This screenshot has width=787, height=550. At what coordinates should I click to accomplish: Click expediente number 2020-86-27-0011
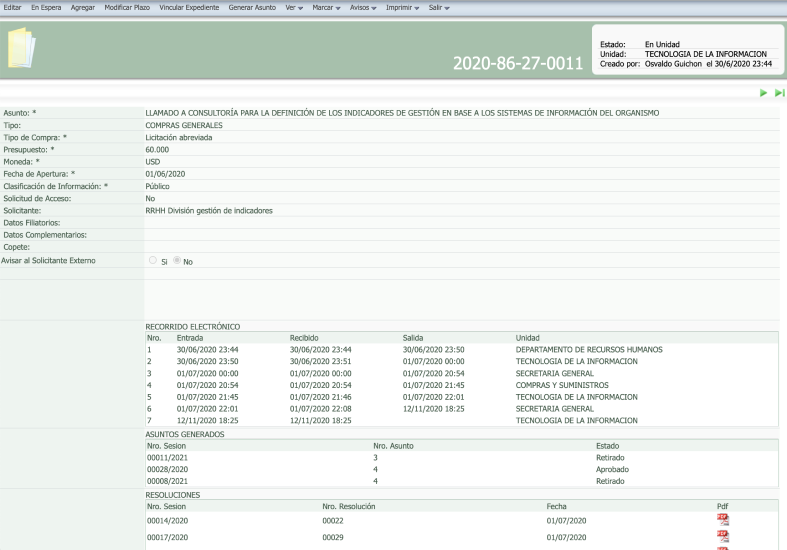(517, 65)
